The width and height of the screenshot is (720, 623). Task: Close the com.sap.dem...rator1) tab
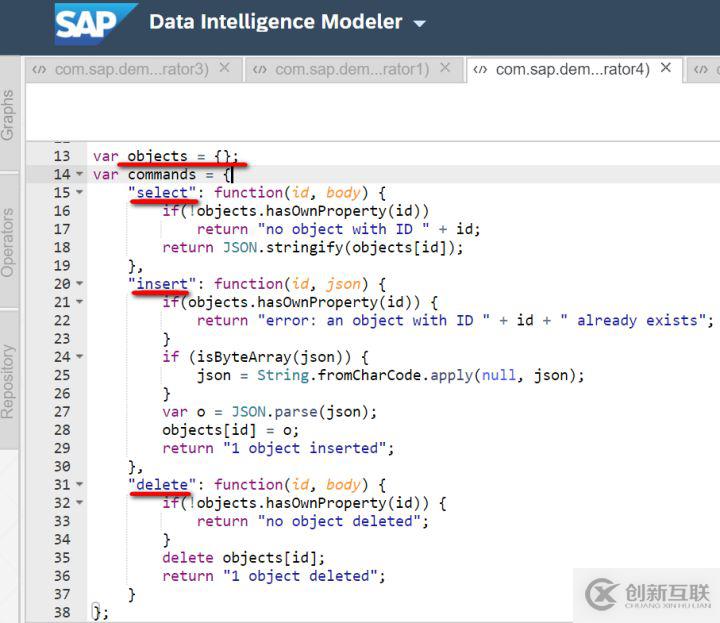click(x=445, y=68)
